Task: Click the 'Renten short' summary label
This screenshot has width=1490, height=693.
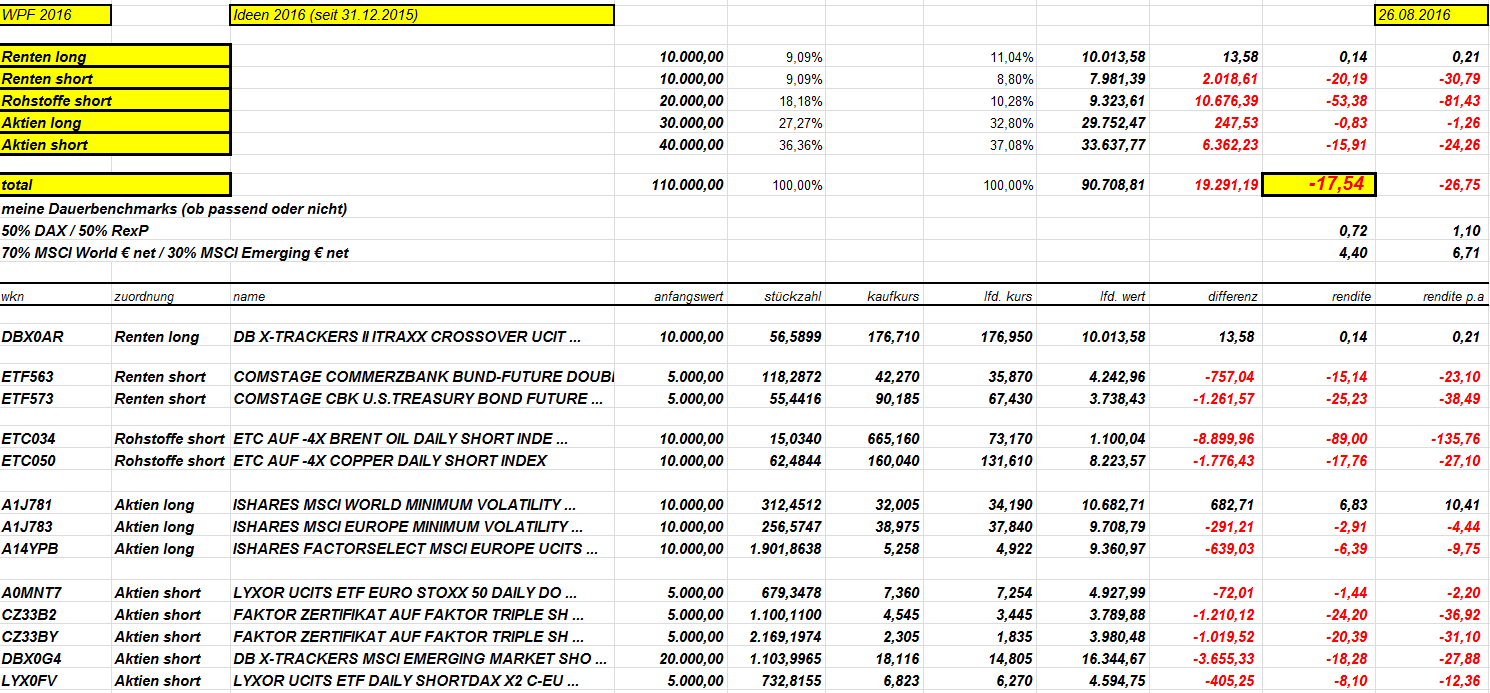Action: [x=115, y=79]
